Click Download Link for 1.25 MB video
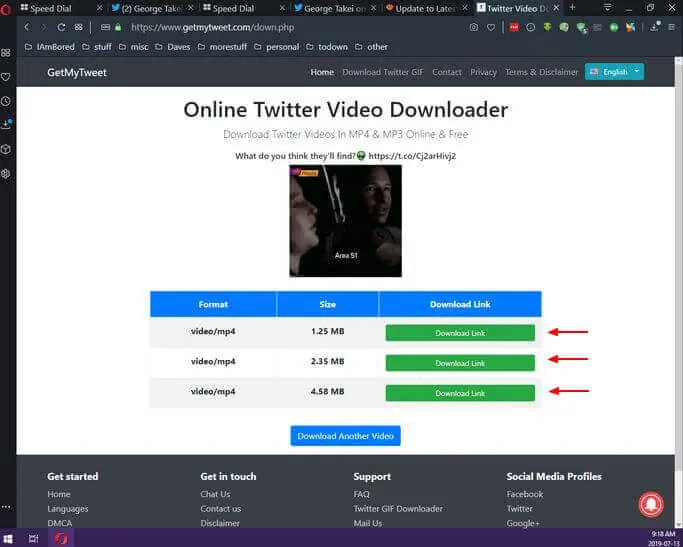683x547 pixels. [460, 333]
